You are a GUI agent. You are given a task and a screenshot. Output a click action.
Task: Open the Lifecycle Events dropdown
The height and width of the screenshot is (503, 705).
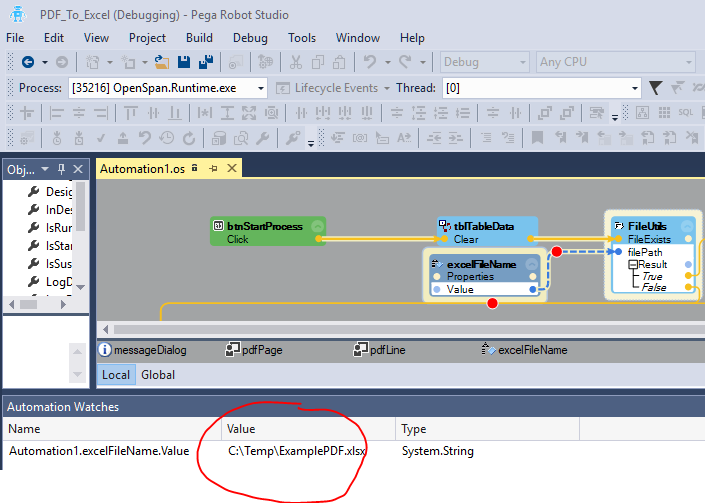coord(387,88)
